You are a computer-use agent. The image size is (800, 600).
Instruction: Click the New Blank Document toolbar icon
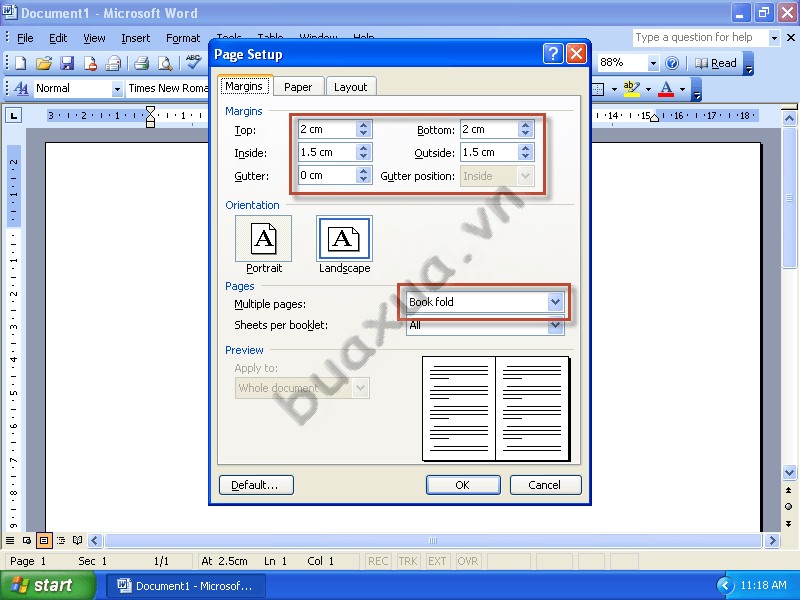[20, 63]
